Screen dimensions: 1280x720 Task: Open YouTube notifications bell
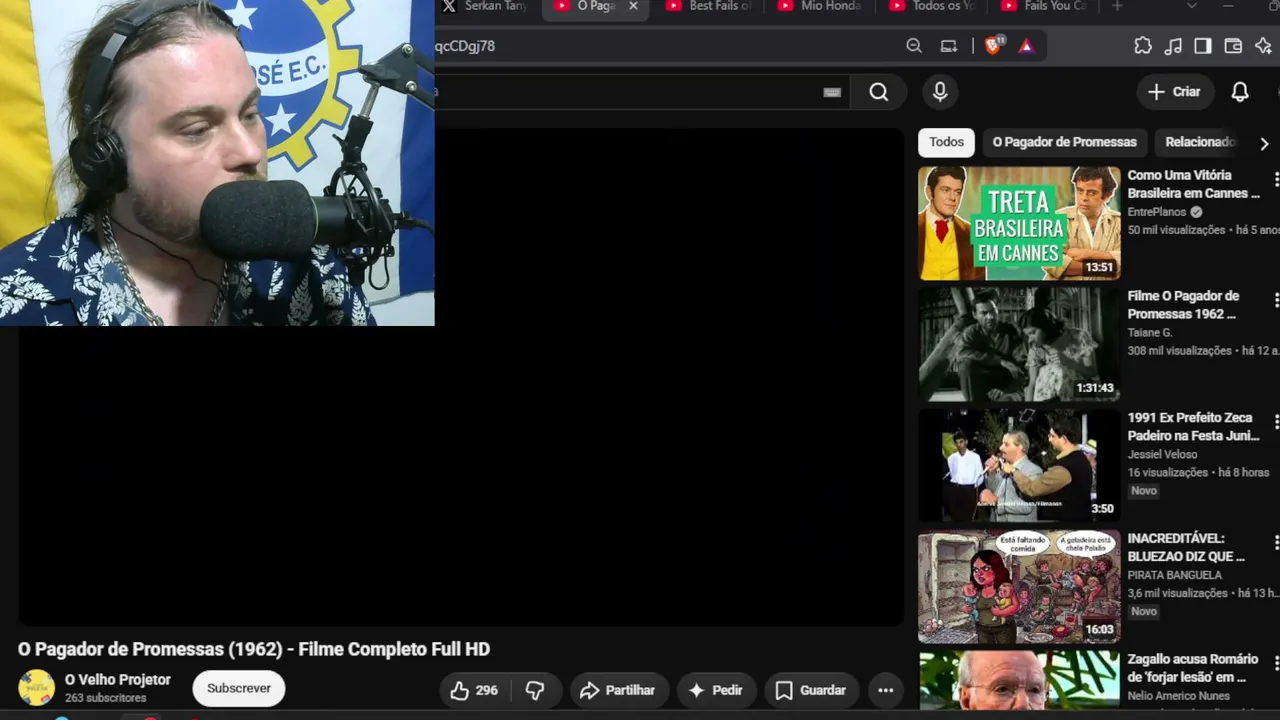pos(1240,92)
